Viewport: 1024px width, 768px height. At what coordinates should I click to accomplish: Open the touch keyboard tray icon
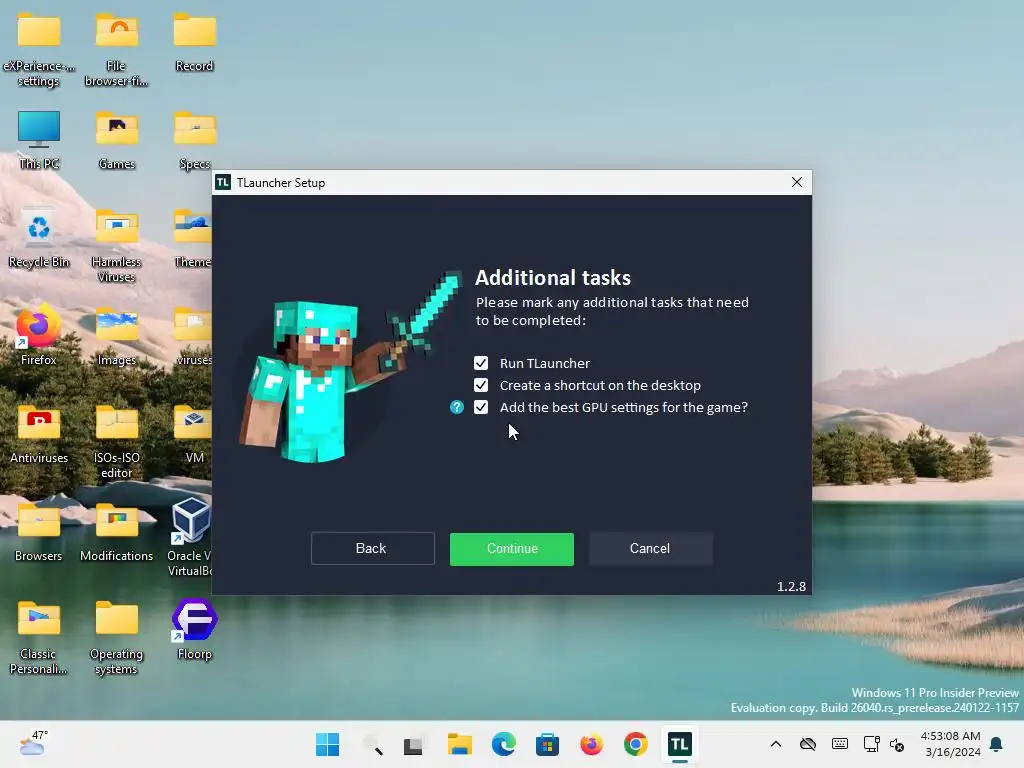tap(840, 744)
